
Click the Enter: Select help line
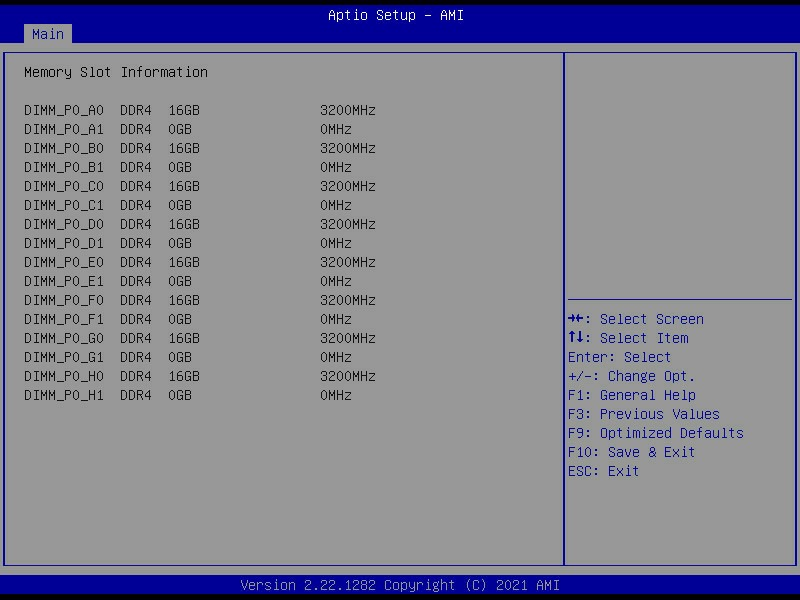click(x=619, y=357)
